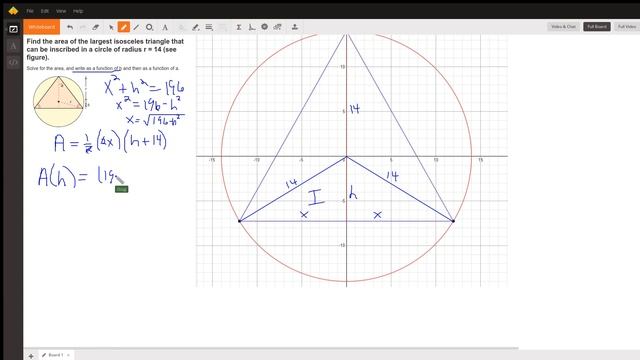Open the Edit menu

(x=45, y=11)
